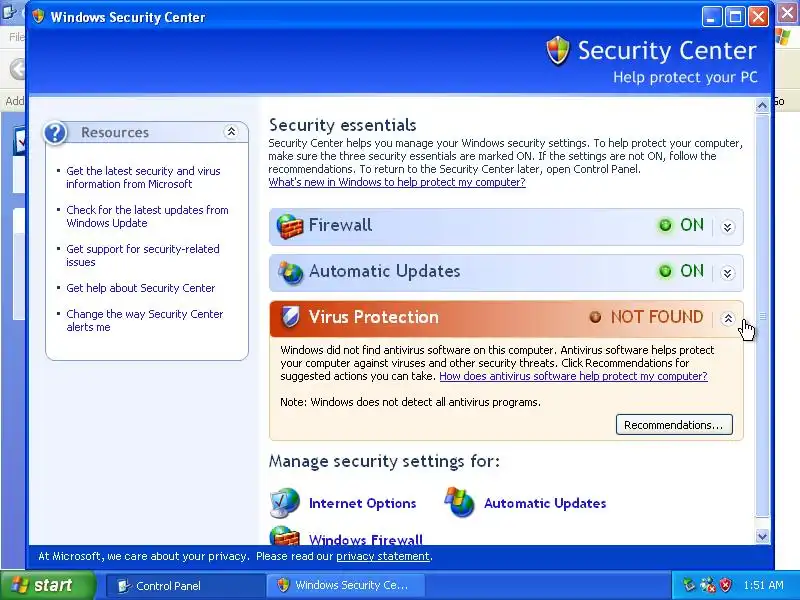The width and height of the screenshot is (800, 600).
Task: Open Windows Firewall settings link
Action: click(x=366, y=538)
